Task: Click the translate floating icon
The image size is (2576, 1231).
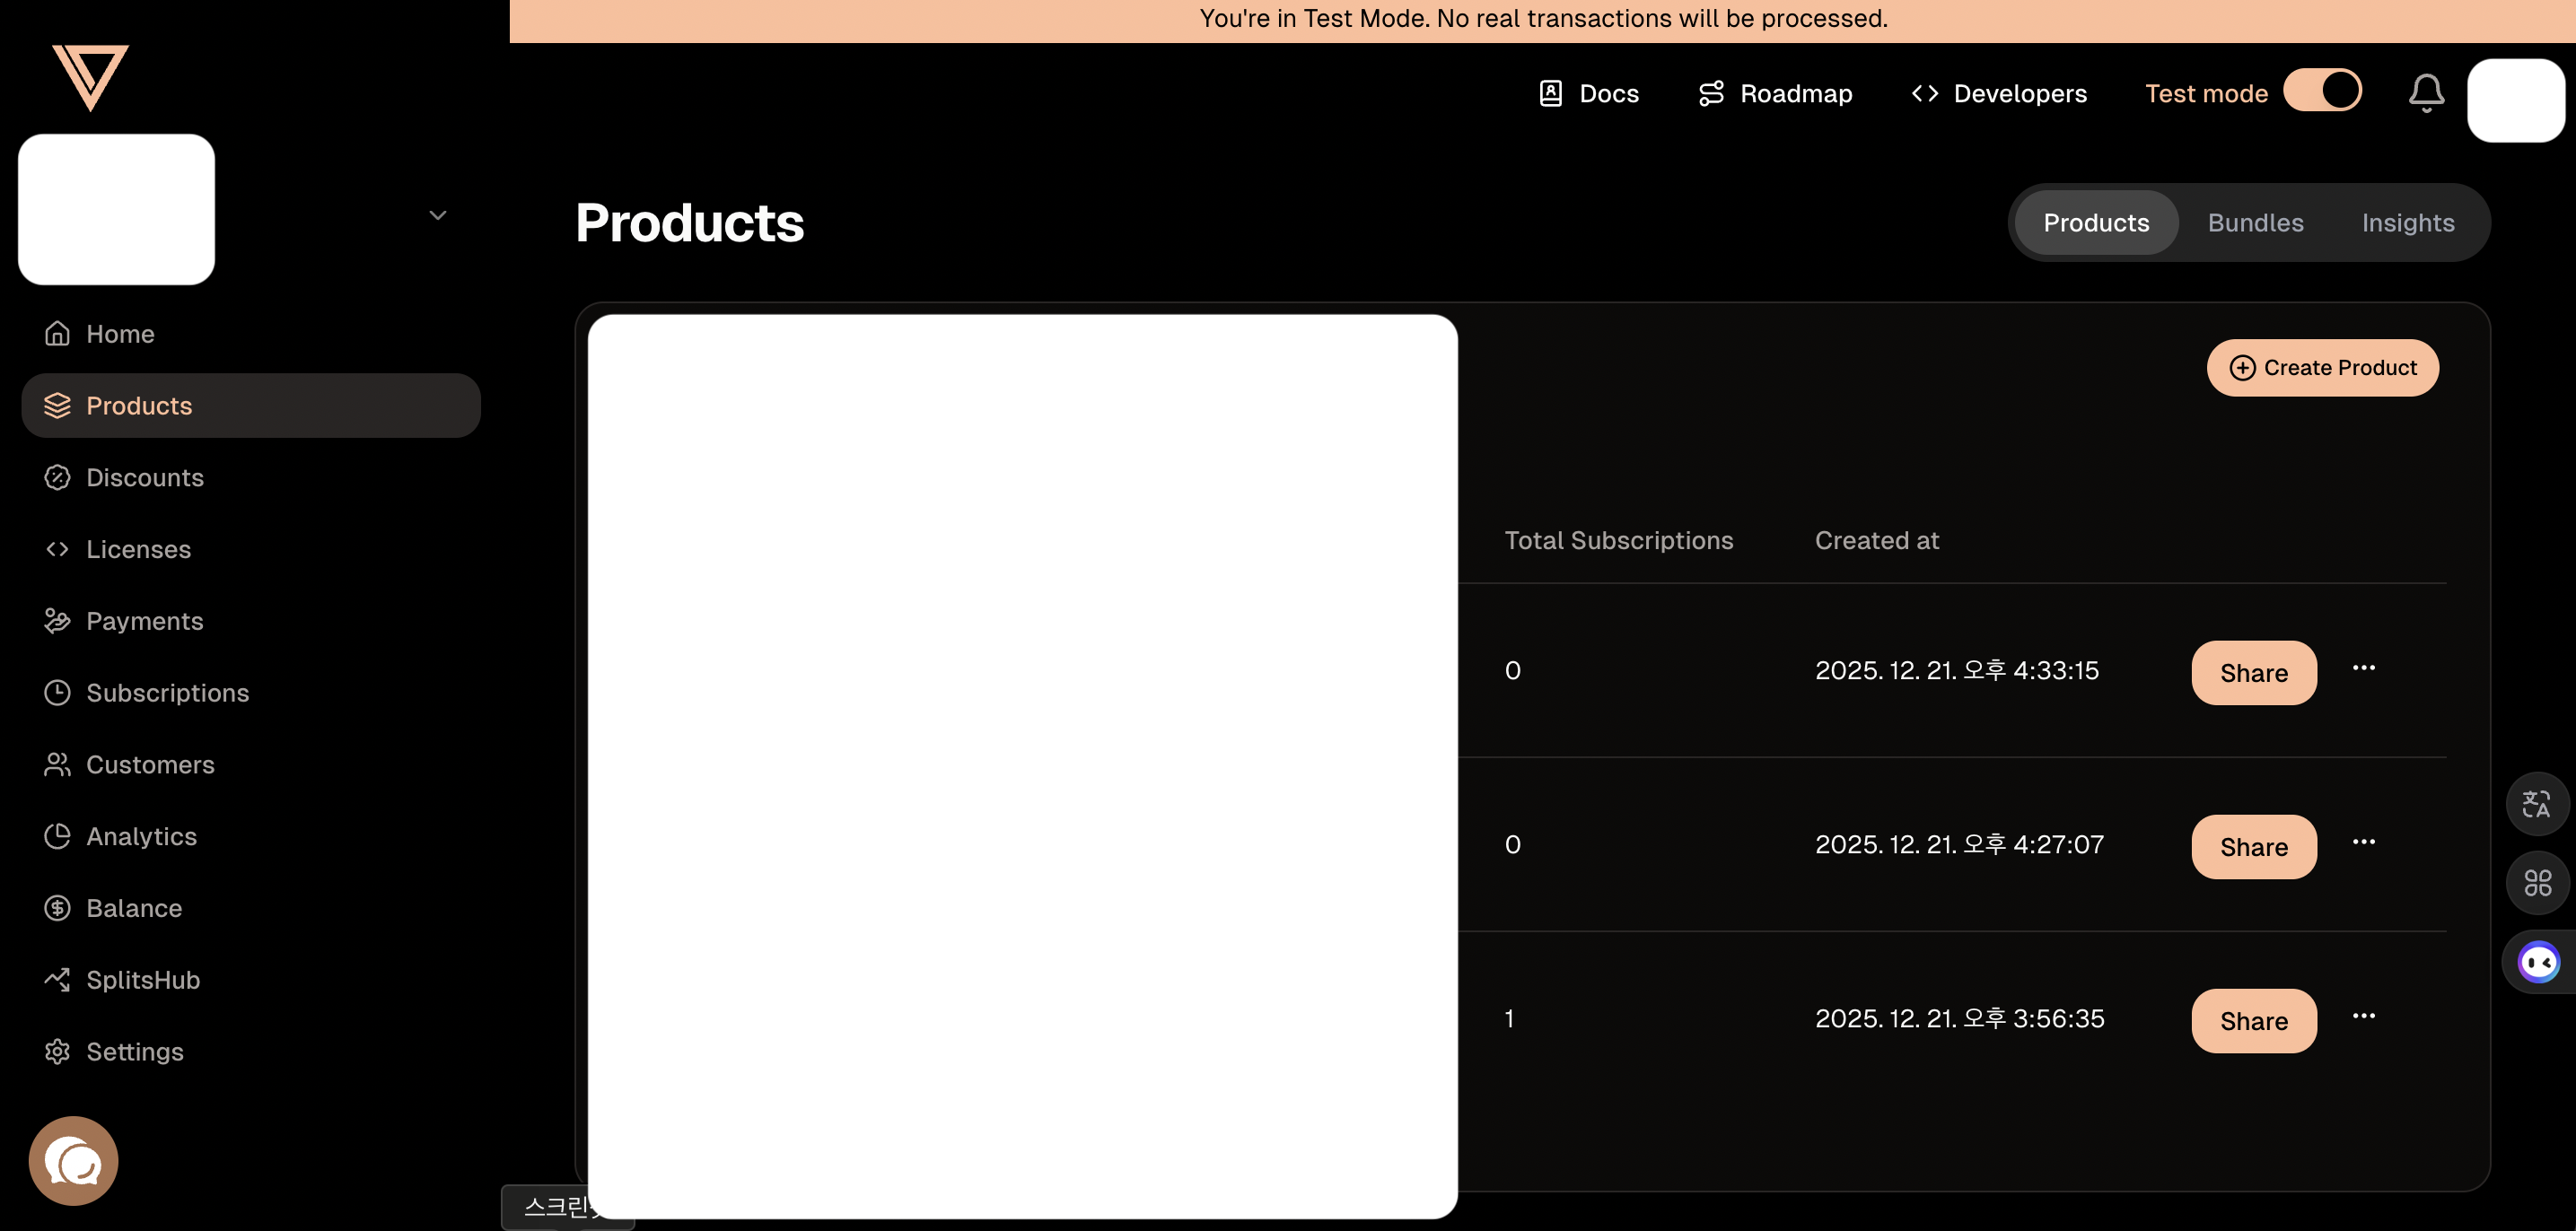Action: 2536,804
